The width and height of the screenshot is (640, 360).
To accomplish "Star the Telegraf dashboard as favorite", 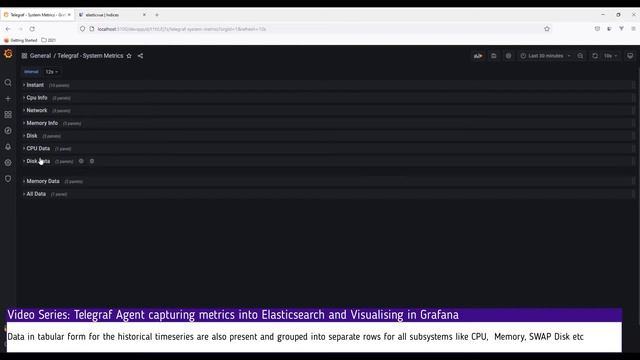I will coord(129,56).
